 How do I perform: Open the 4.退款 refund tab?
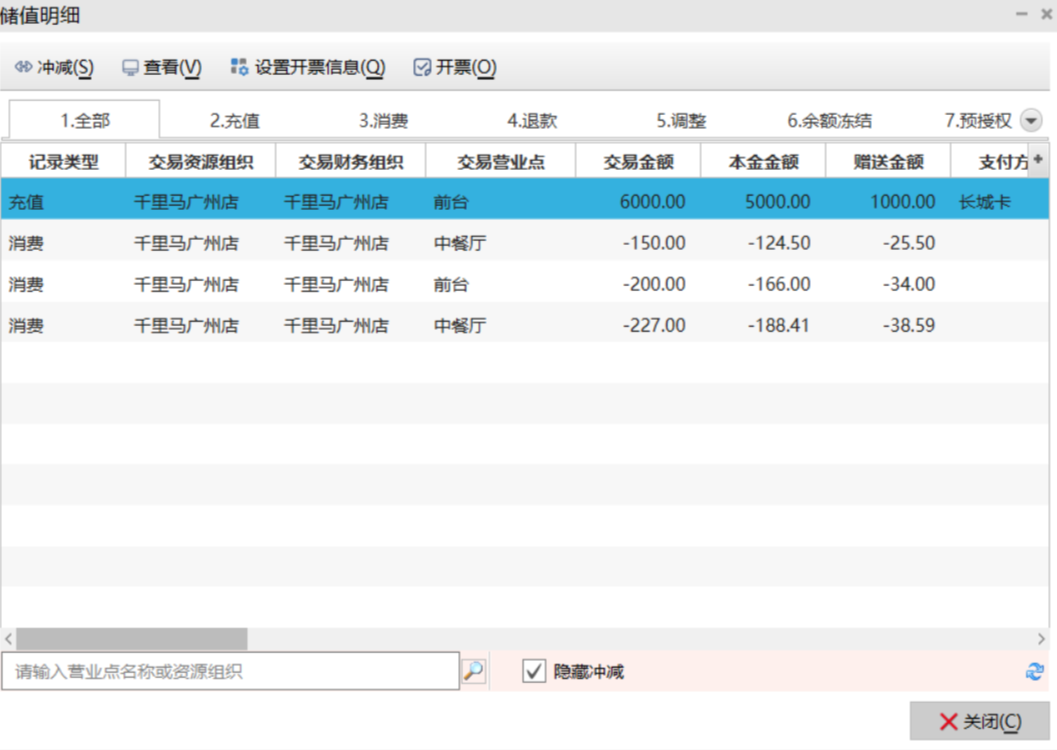(532, 121)
